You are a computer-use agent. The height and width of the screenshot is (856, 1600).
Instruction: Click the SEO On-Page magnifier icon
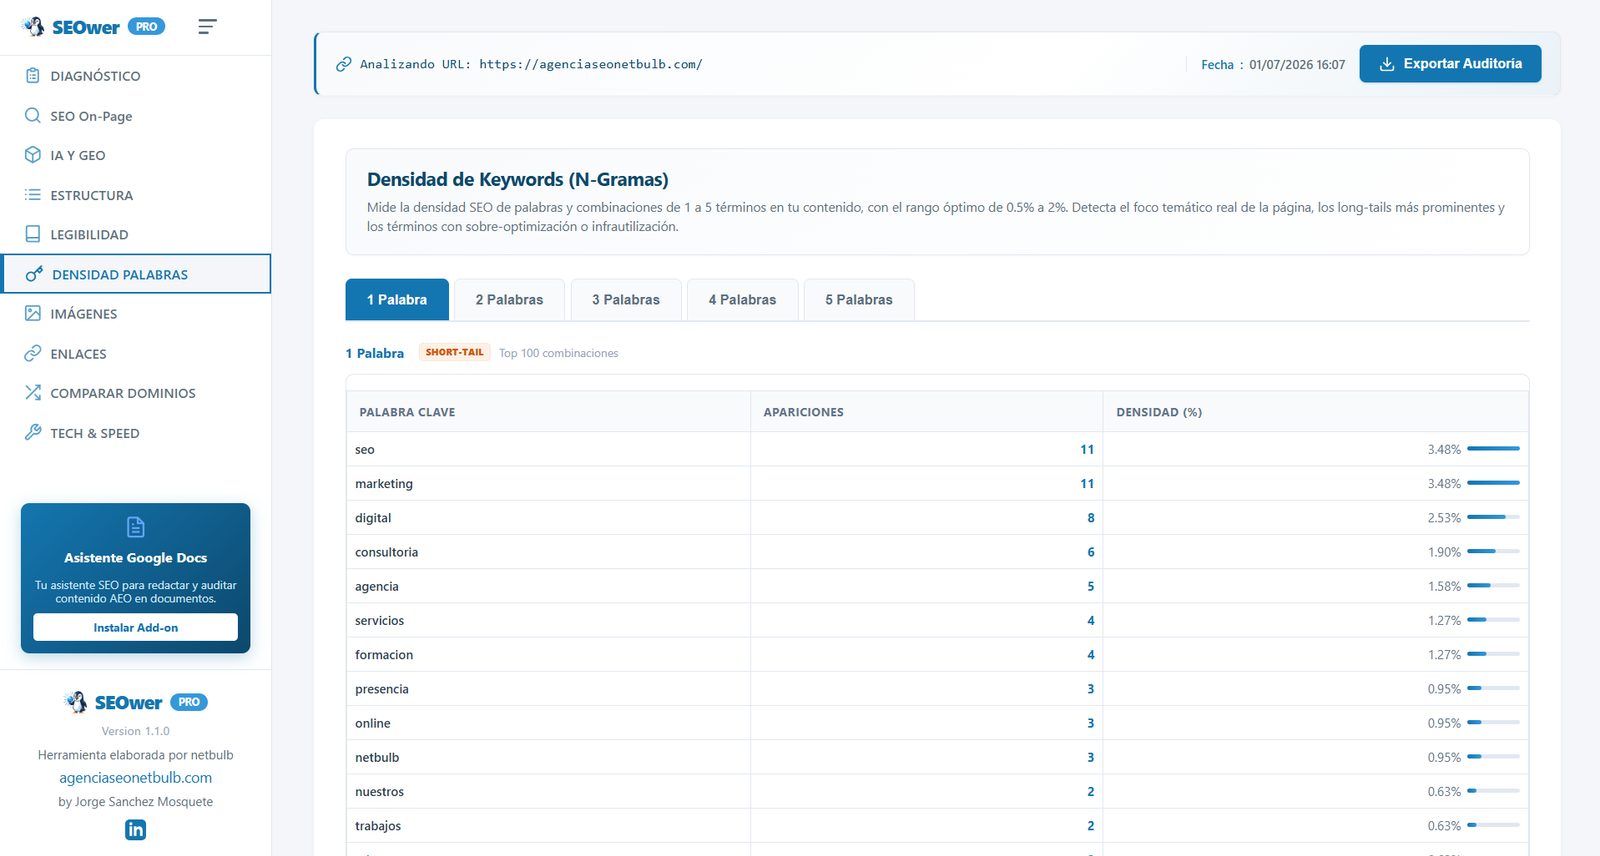(x=33, y=116)
